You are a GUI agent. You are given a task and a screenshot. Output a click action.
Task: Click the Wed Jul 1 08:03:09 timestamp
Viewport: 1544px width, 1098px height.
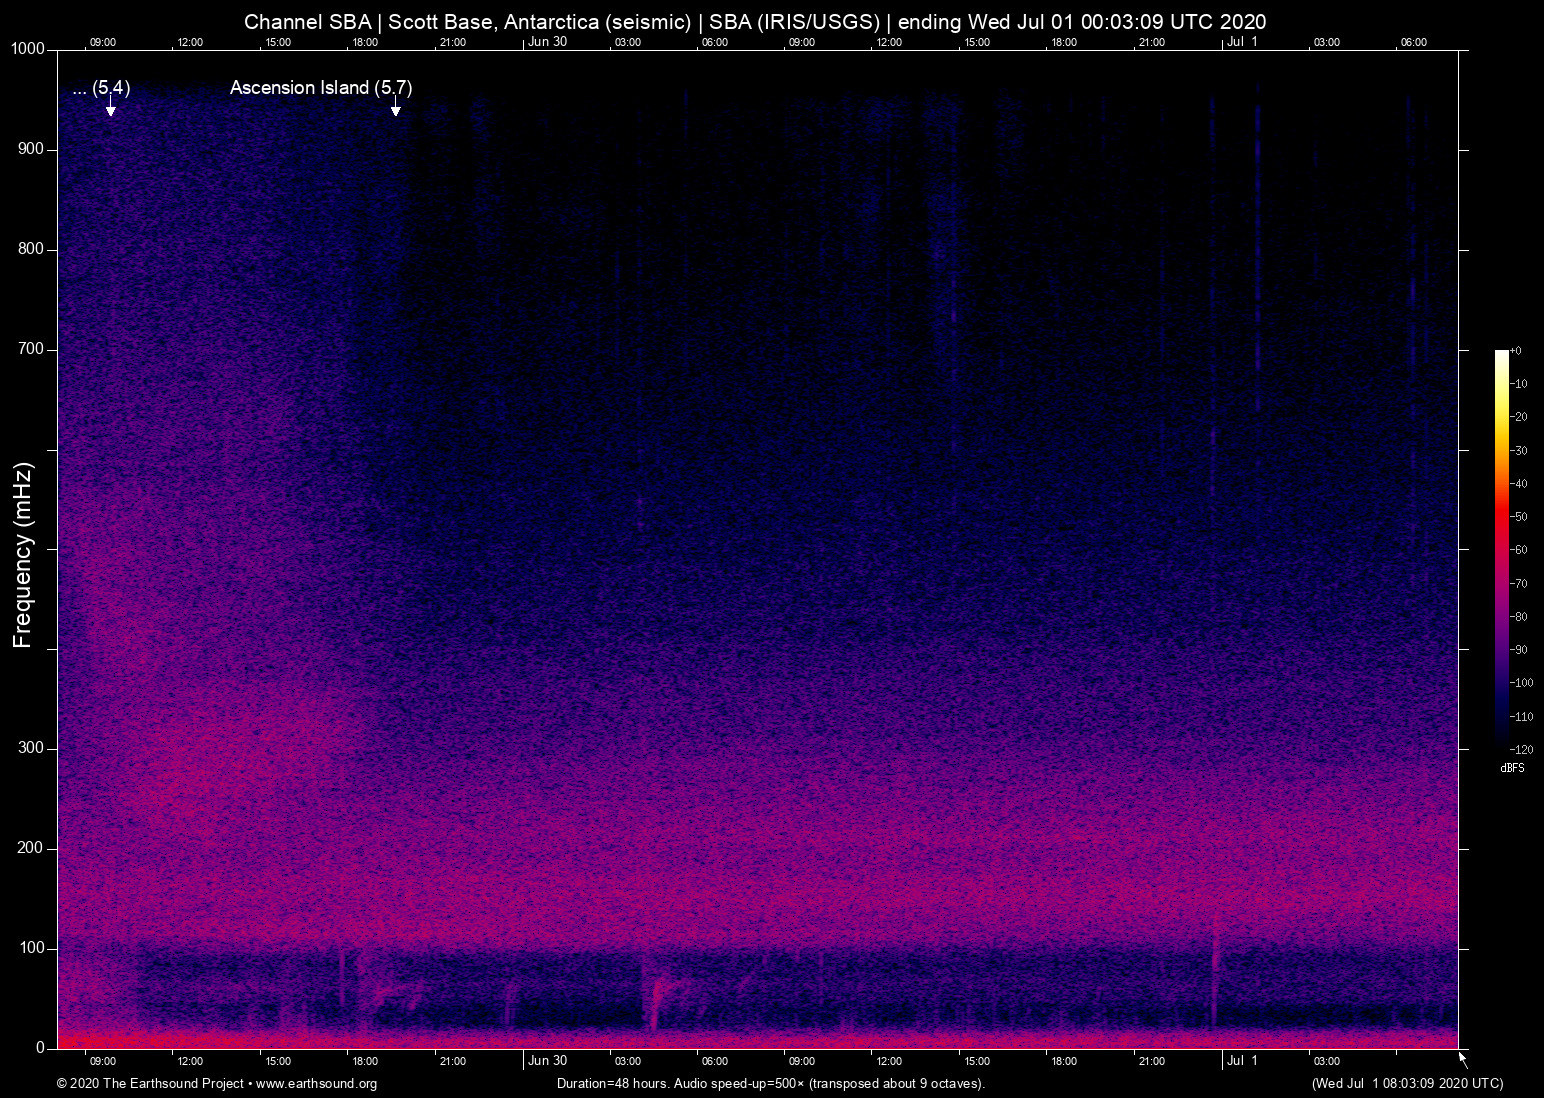click(x=1407, y=1083)
